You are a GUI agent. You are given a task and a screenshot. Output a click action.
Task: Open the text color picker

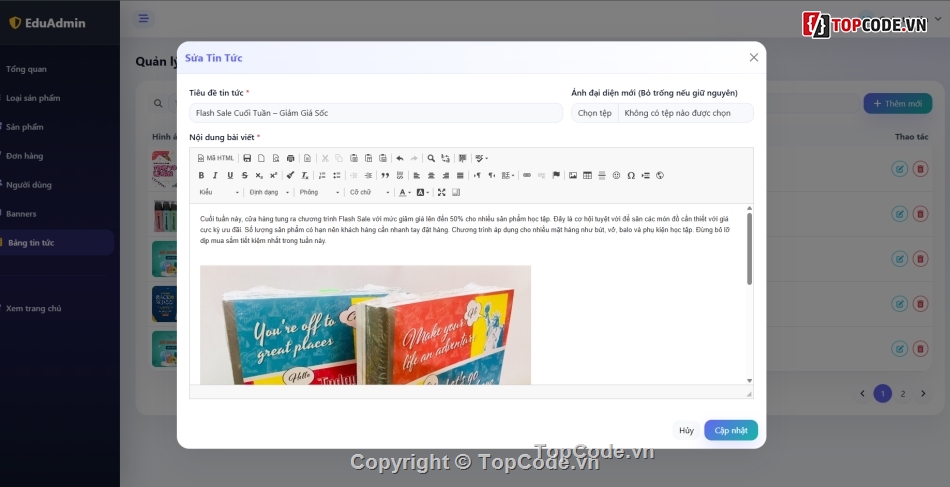(405, 192)
